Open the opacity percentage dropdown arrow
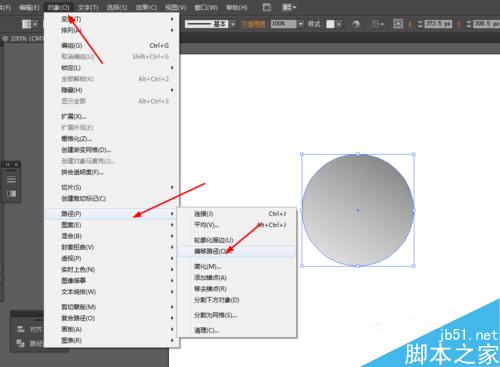The width and height of the screenshot is (500, 367). click(x=301, y=24)
